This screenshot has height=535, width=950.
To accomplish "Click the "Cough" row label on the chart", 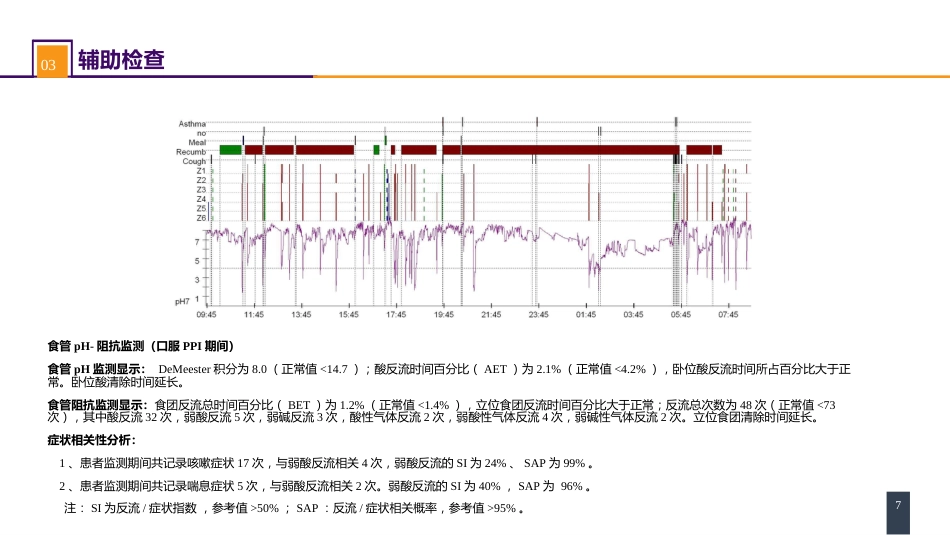I will tap(194, 161).
